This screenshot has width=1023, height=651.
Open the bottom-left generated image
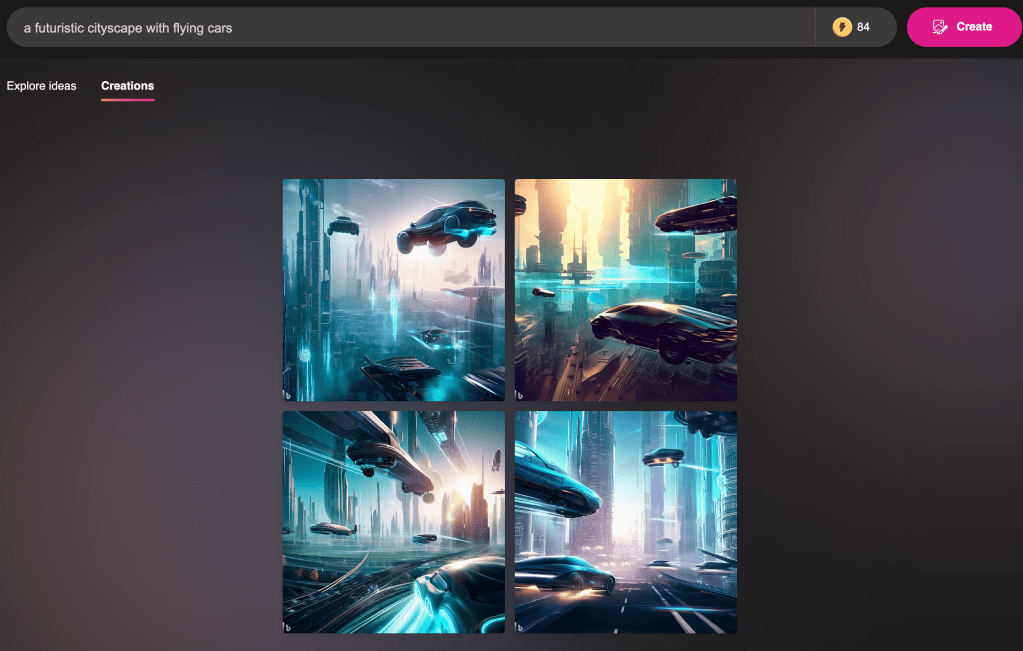click(x=393, y=521)
